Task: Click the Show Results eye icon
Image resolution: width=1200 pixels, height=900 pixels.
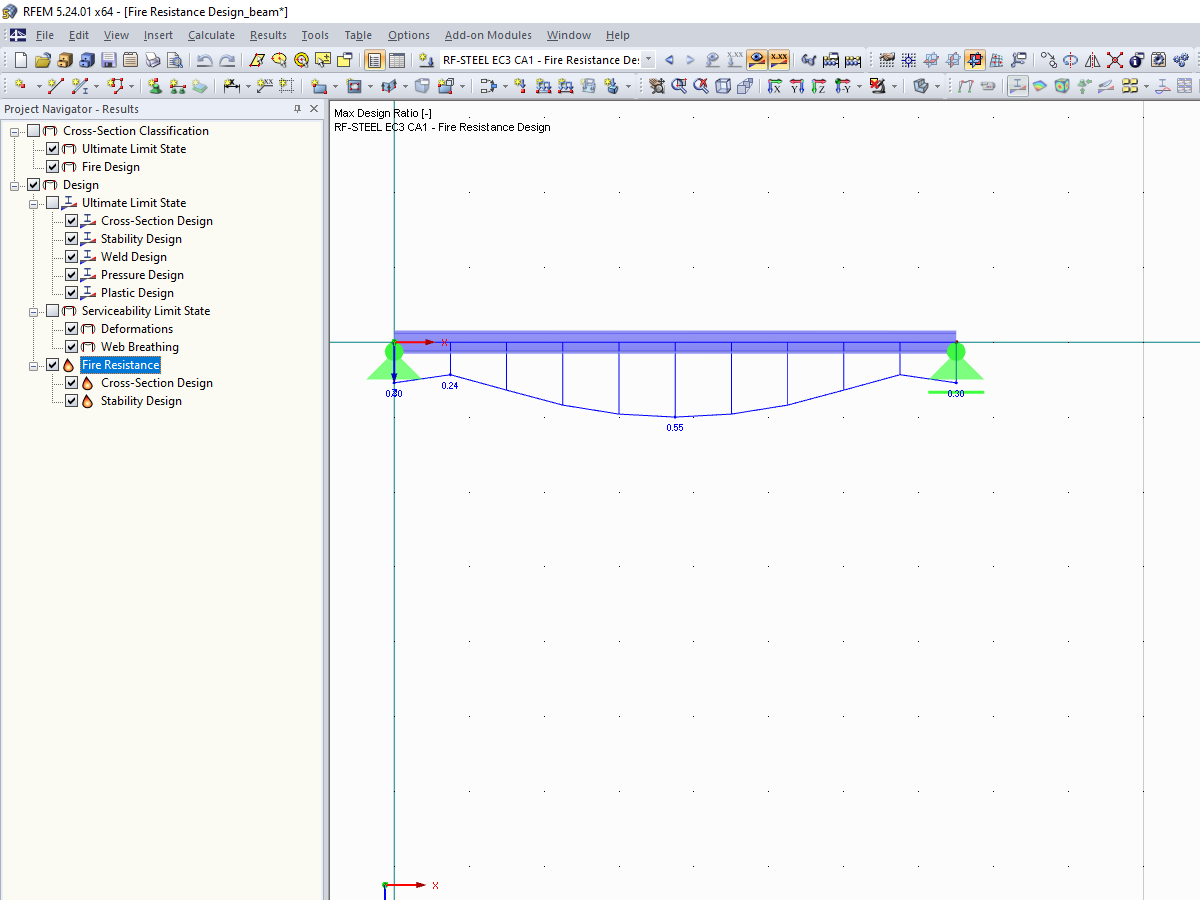Action: point(757,59)
